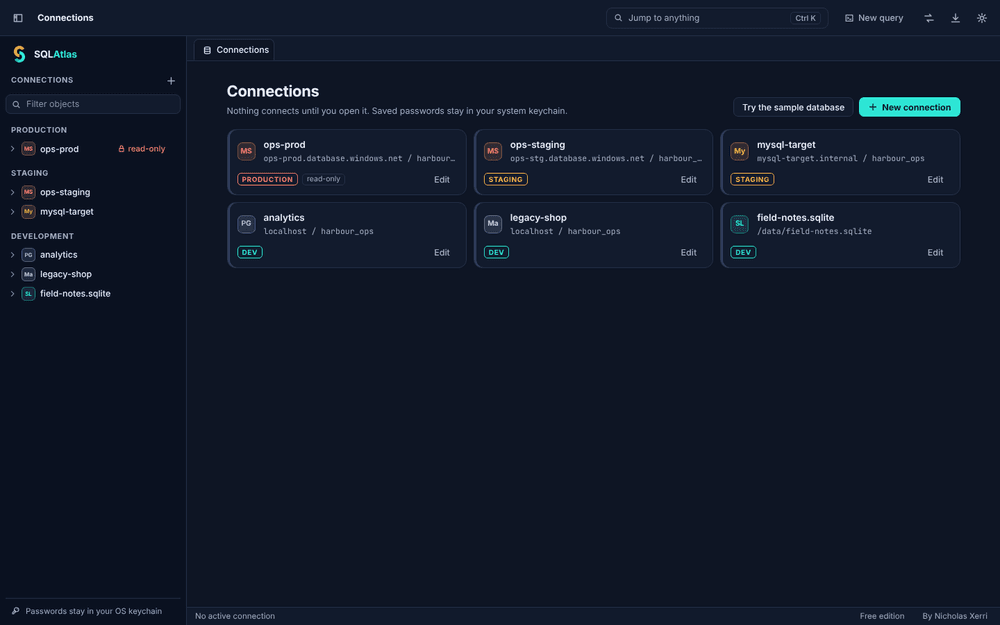This screenshot has height=625, width=1000.
Task: Edit the ops-prod connection
Action: pos(442,180)
